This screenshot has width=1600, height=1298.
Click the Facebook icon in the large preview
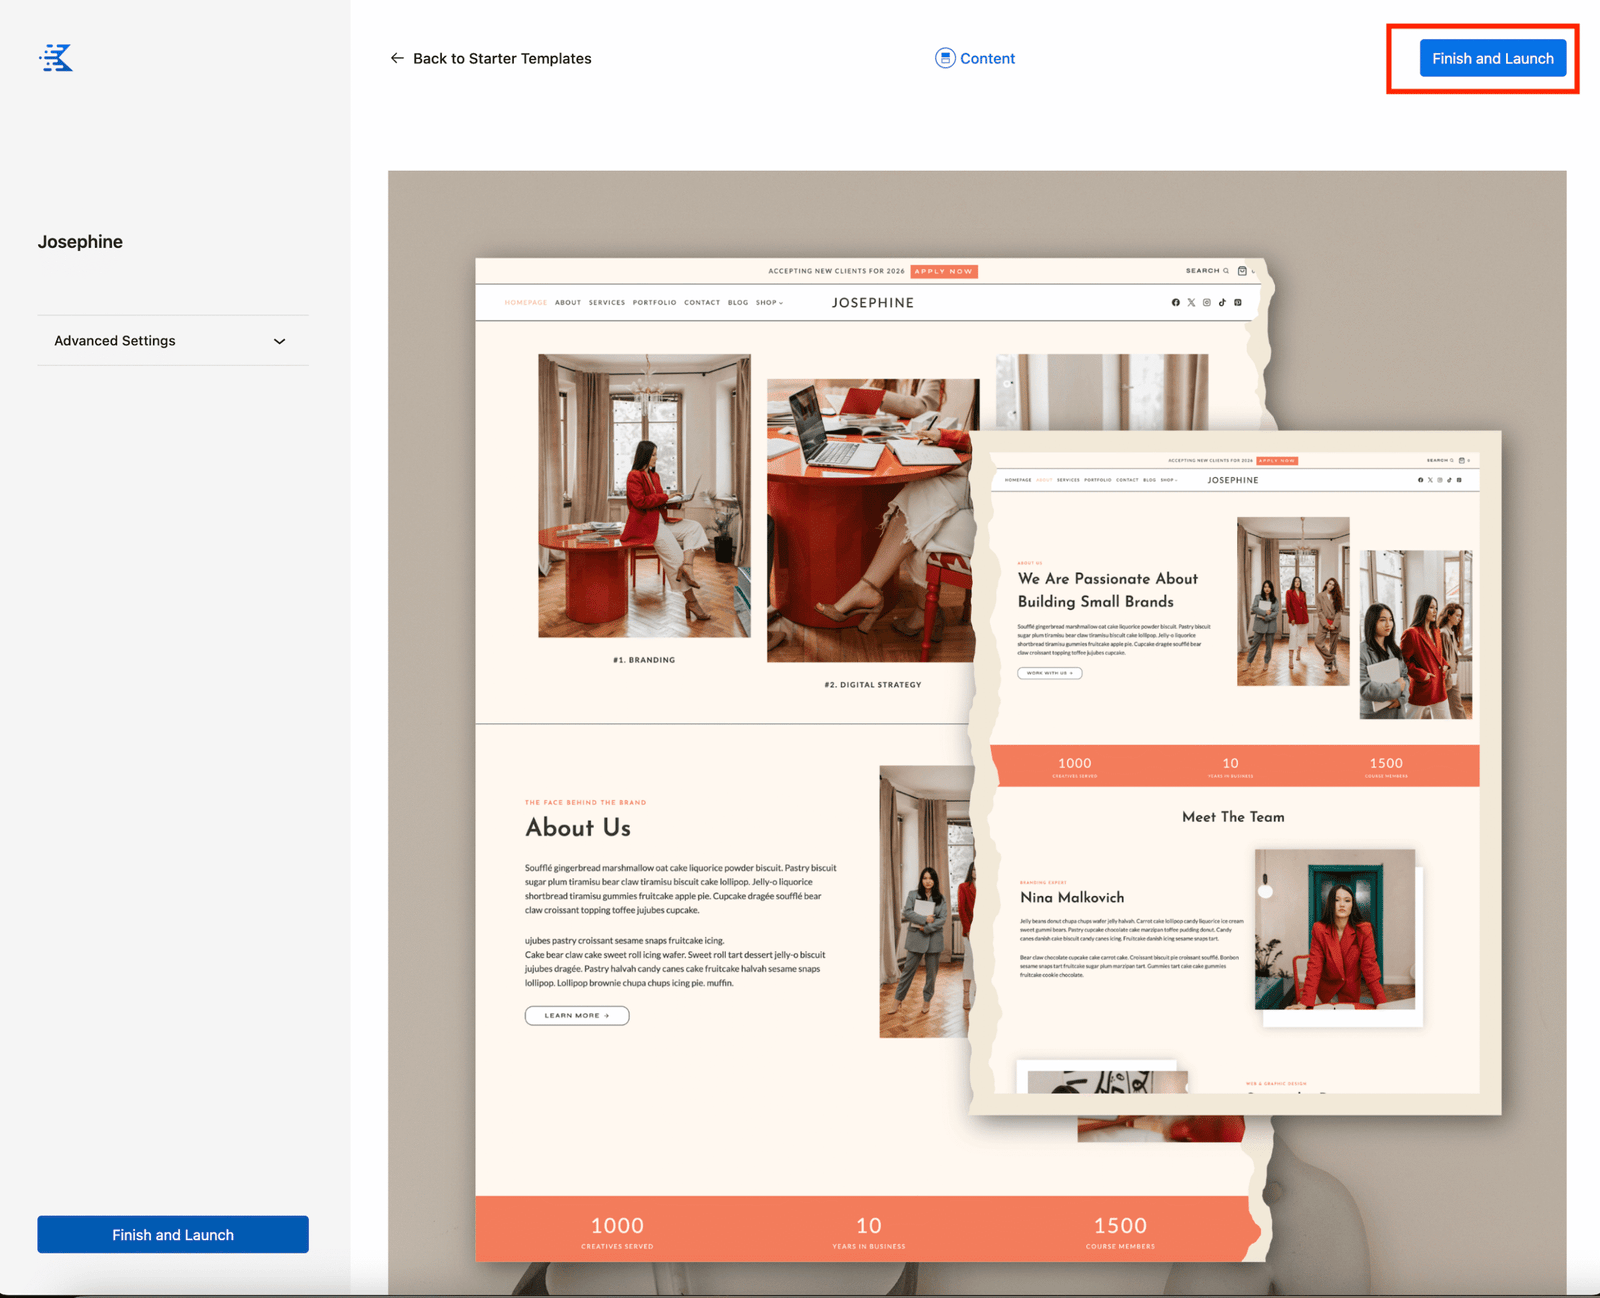click(x=1175, y=302)
